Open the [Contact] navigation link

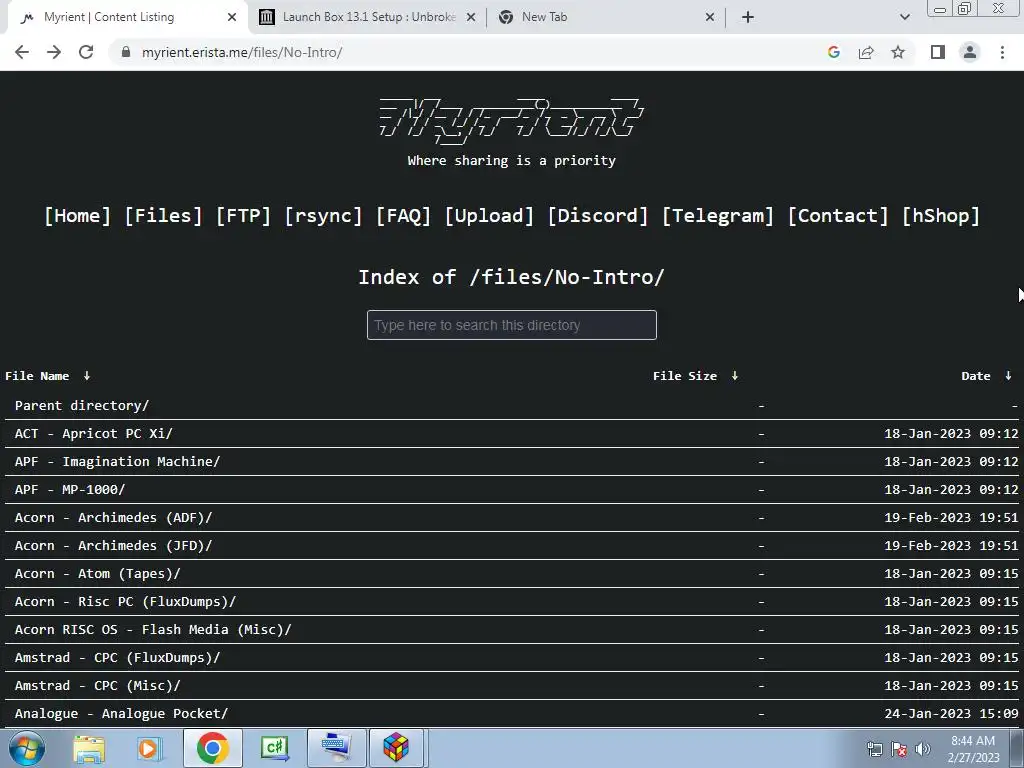[838, 216]
